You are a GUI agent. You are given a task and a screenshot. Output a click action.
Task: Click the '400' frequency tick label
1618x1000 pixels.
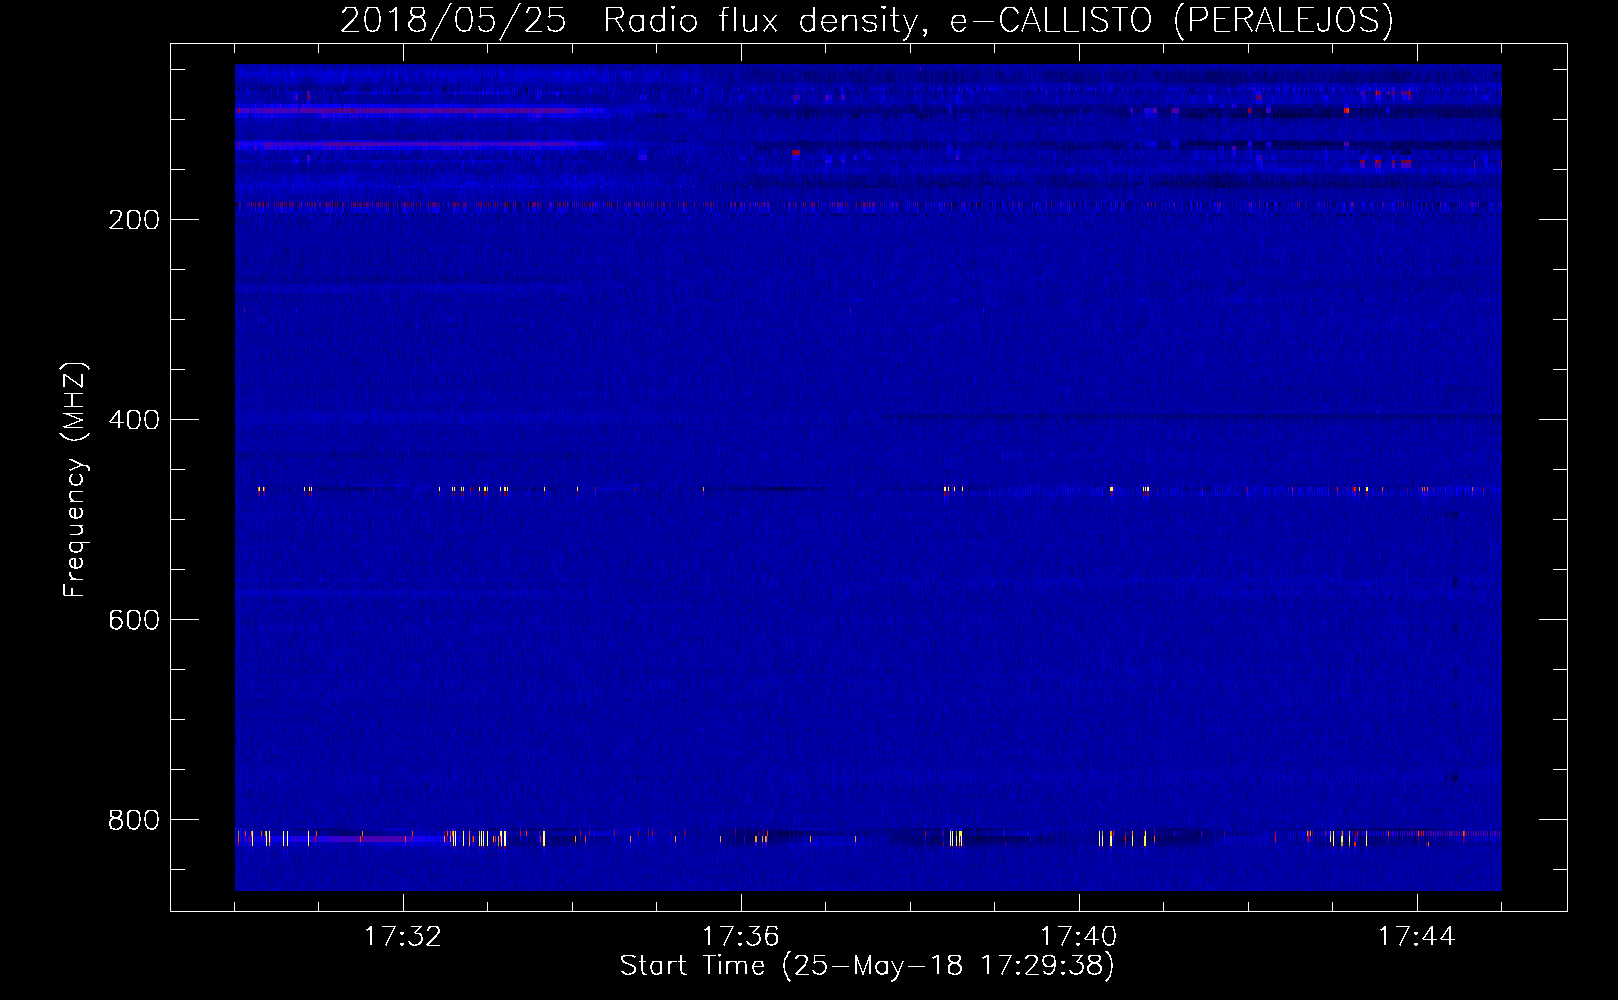point(134,420)
